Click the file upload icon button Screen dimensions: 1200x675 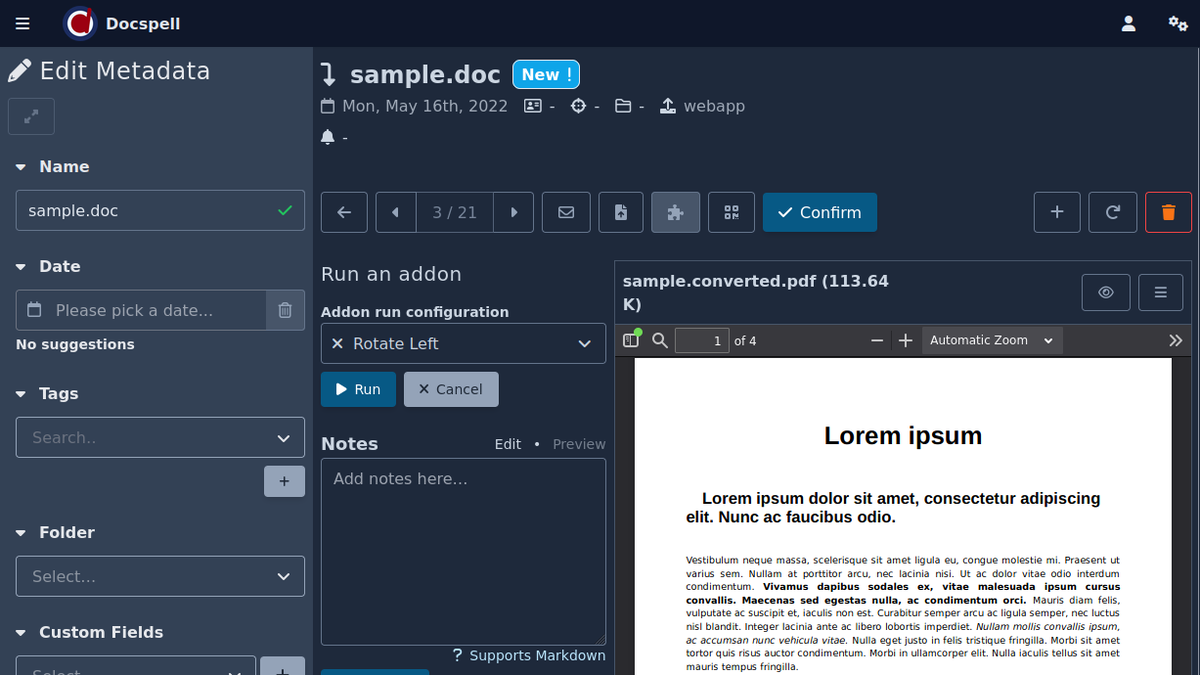click(x=621, y=212)
